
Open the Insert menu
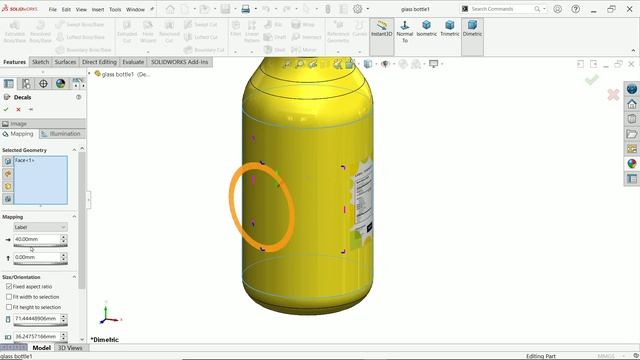tap(98, 9)
